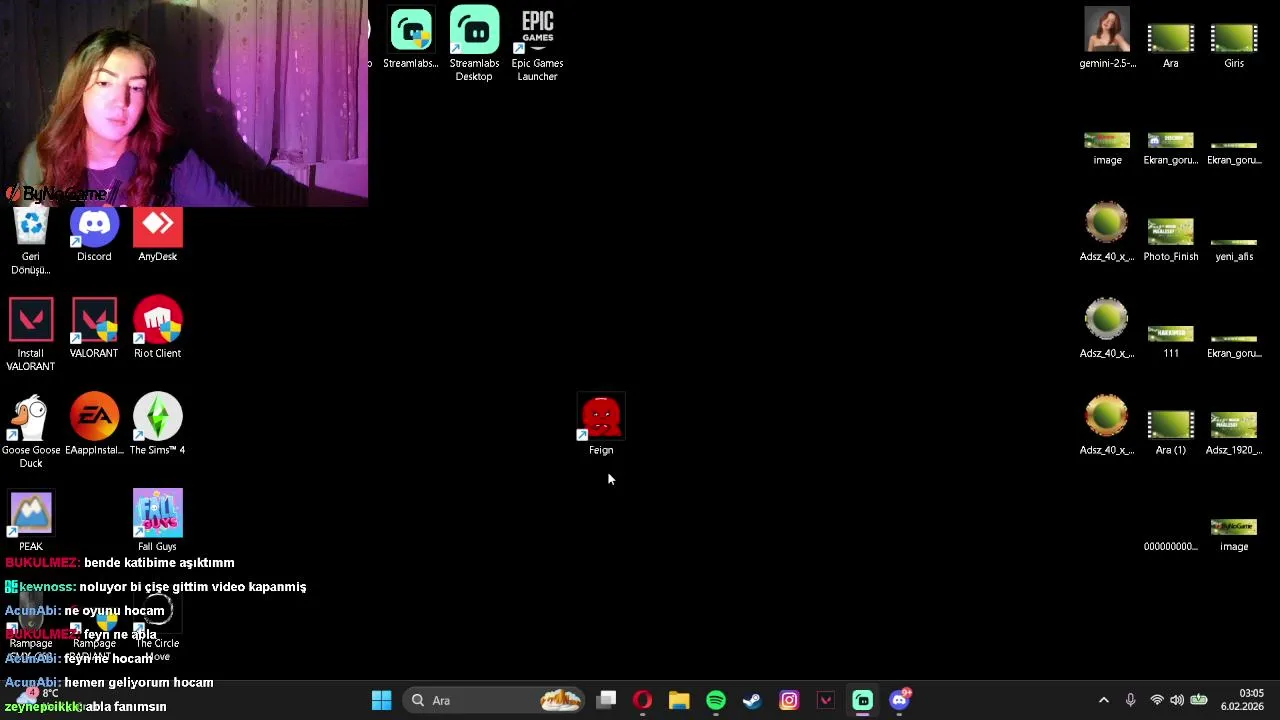
Task: Select the PEAK game shortcut
Action: click(31, 521)
